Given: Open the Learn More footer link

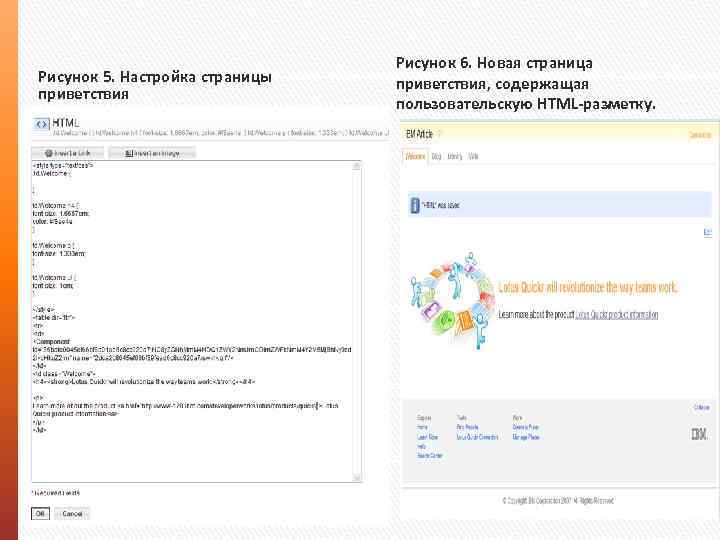Looking at the screenshot, I should (428, 437).
